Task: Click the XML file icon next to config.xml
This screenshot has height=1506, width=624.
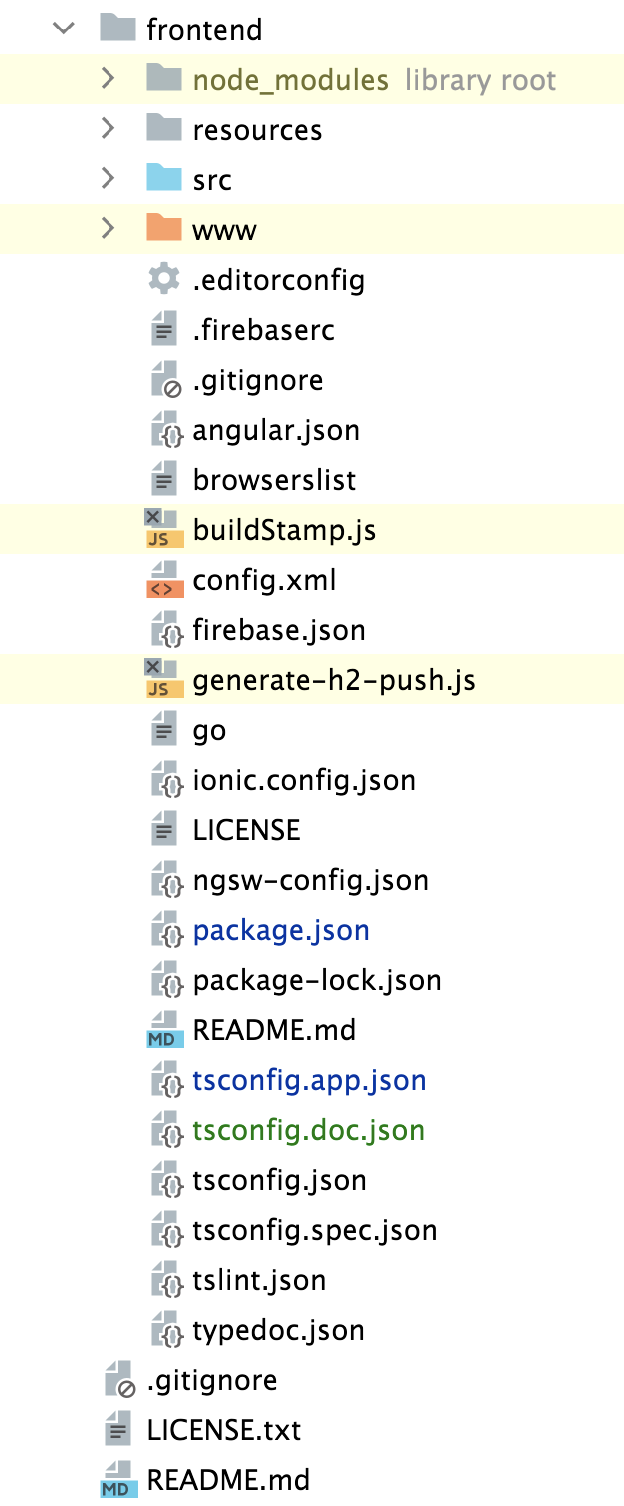Action: pyautogui.click(x=163, y=580)
